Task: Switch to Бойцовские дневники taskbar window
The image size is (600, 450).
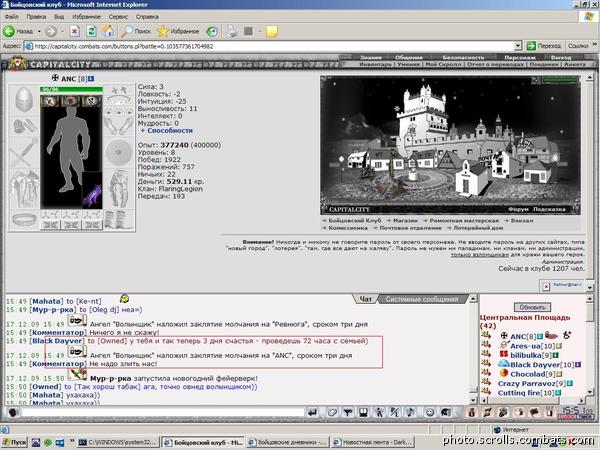Action: 287,442
